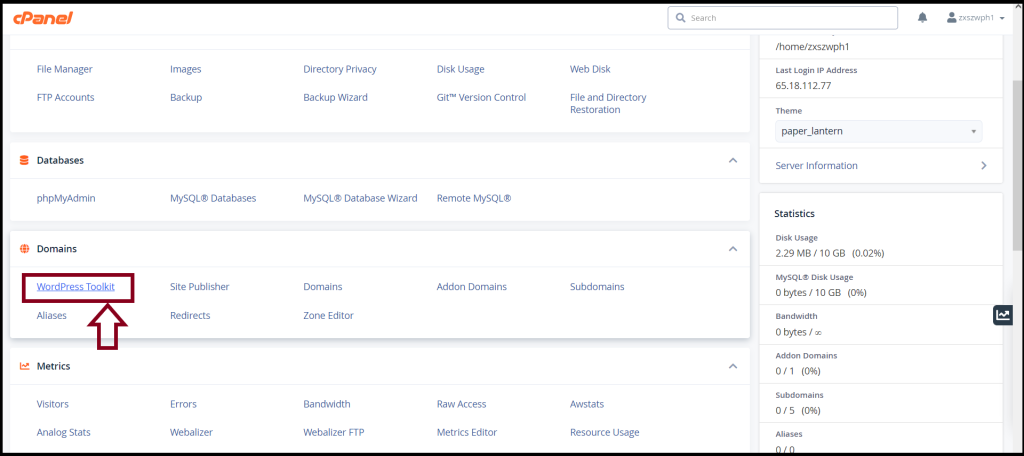1024x456 pixels.
Task: Open the Zone Editor
Action: 328,316
